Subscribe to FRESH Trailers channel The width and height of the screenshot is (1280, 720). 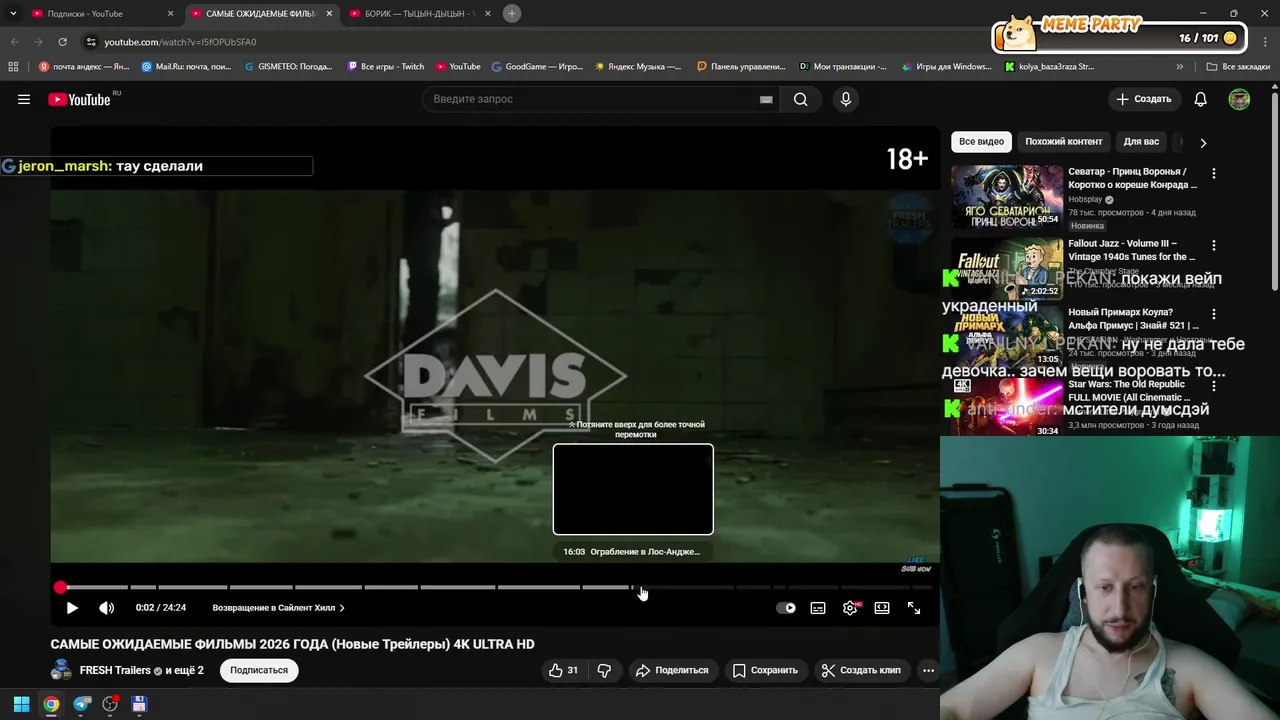point(259,670)
